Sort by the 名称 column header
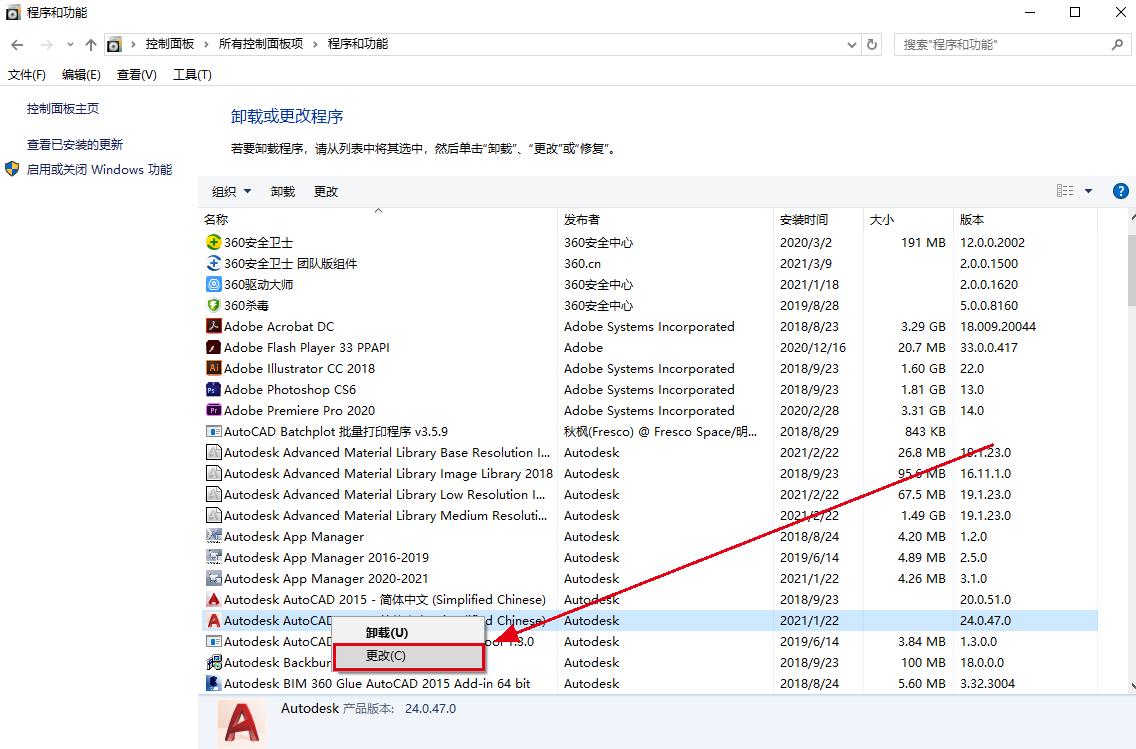The height and width of the screenshot is (749, 1136). [x=377, y=219]
